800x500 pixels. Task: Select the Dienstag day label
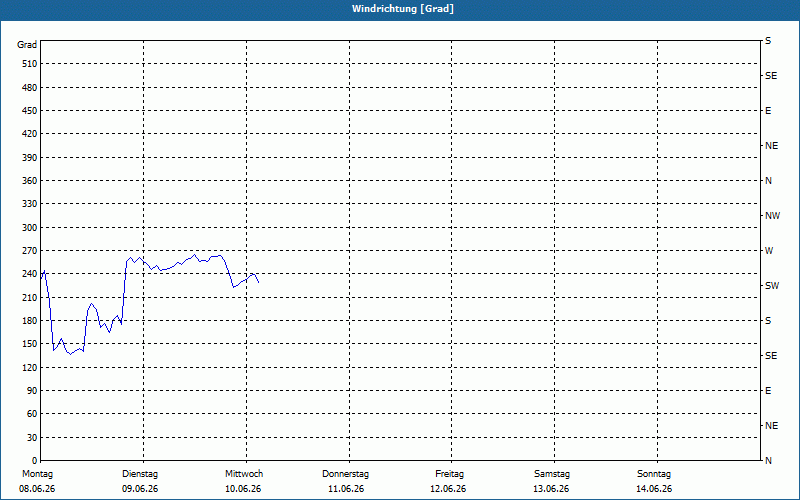(140, 474)
